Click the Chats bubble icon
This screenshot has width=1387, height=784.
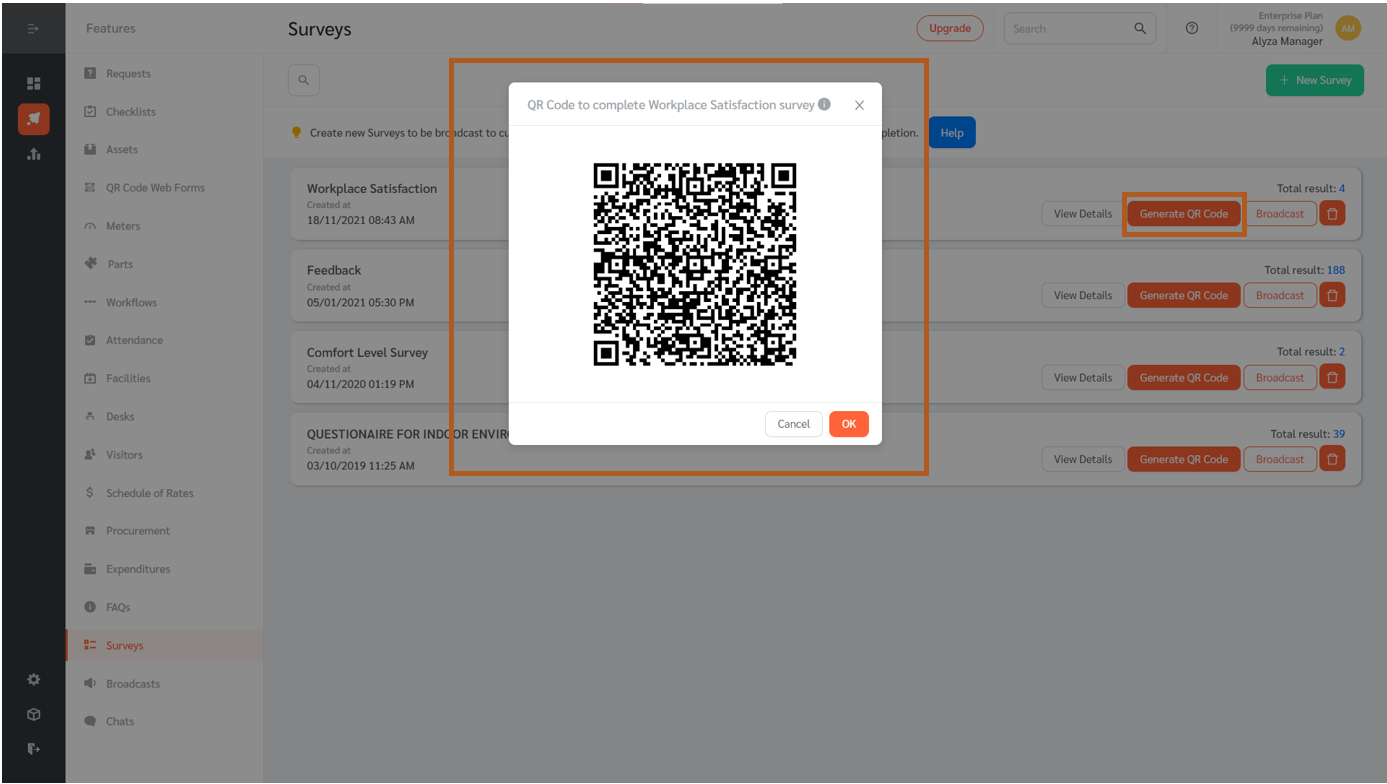[x=89, y=721]
